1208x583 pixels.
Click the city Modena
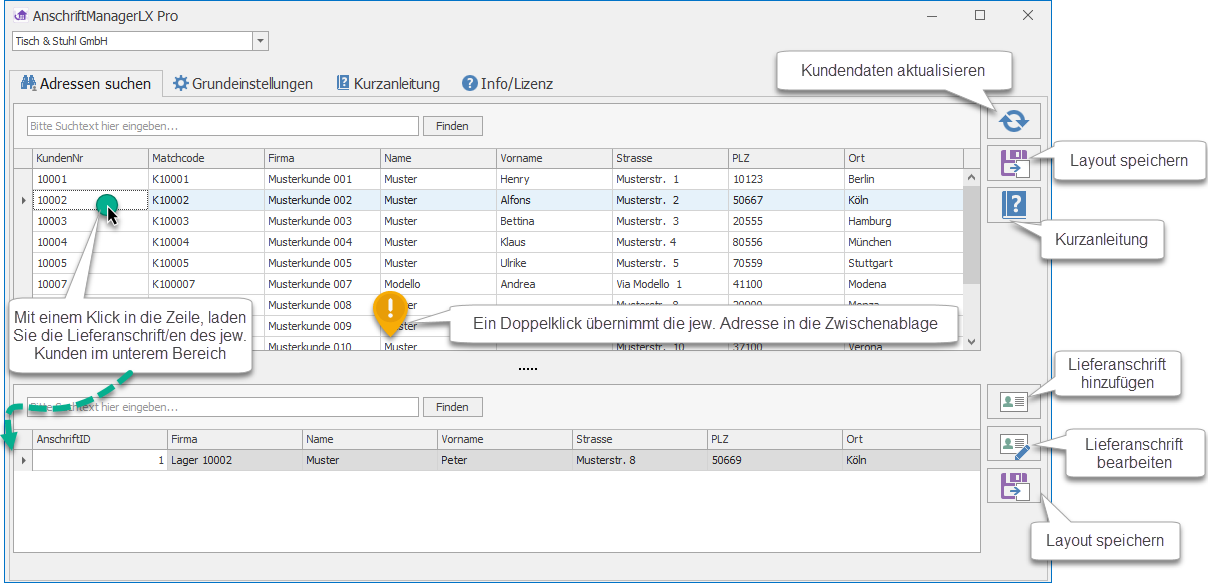click(x=904, y=284)
